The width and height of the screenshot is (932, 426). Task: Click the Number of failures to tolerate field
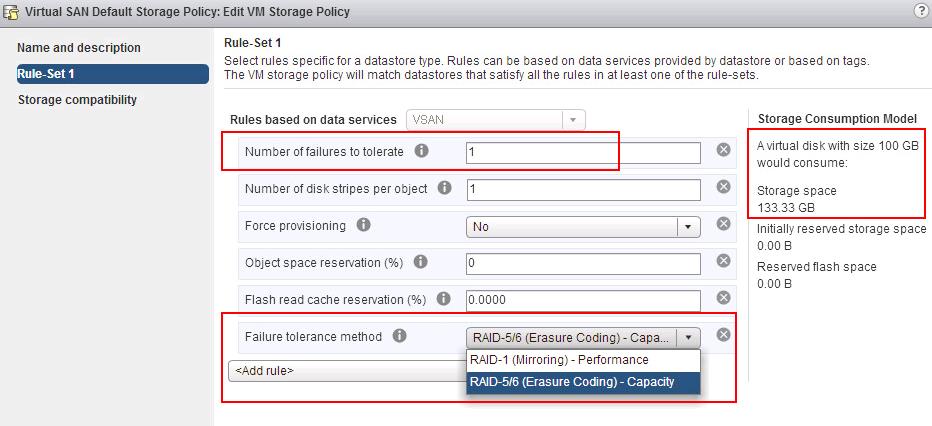tap(583, 152)
